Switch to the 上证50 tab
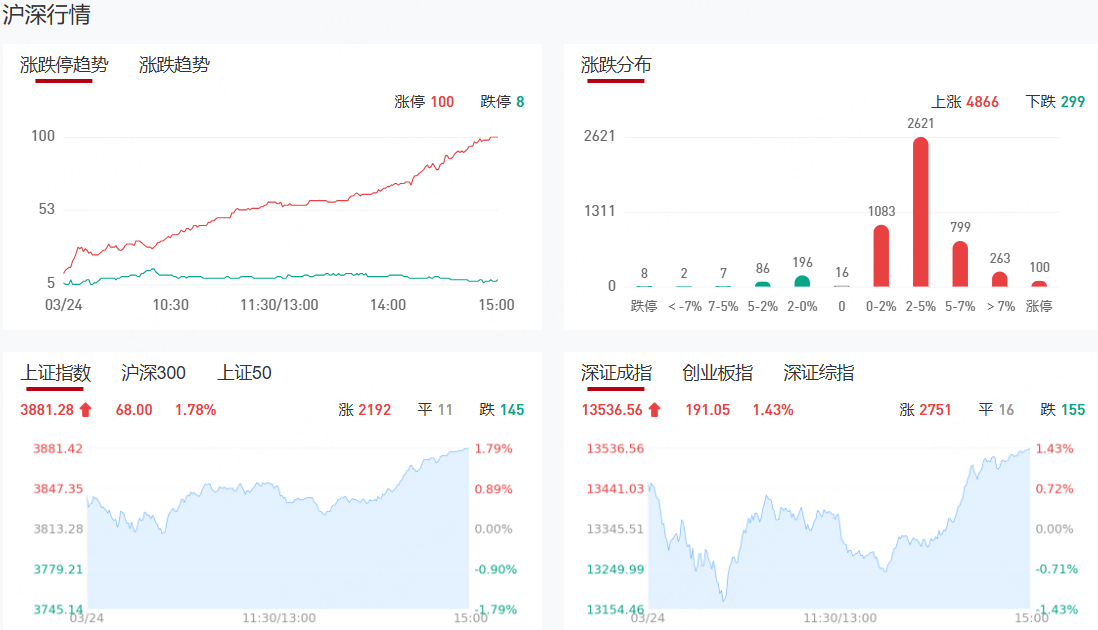Image resolution: width=1098 pixels, height=630 pixels. (244, 374)
